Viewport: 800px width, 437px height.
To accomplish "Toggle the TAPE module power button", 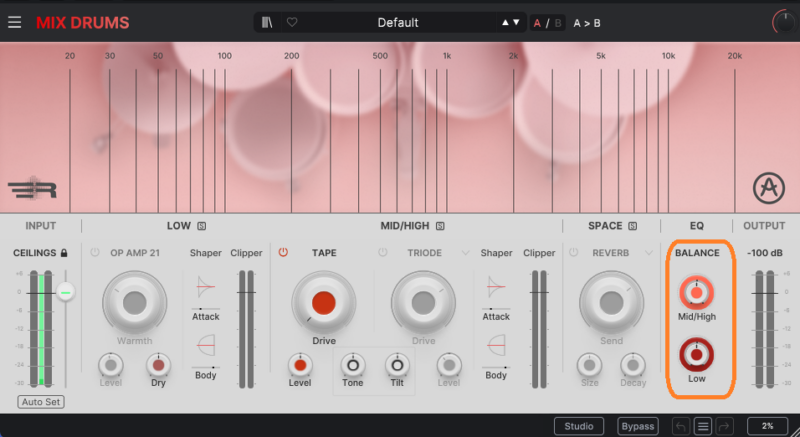I will click(283, 253).
